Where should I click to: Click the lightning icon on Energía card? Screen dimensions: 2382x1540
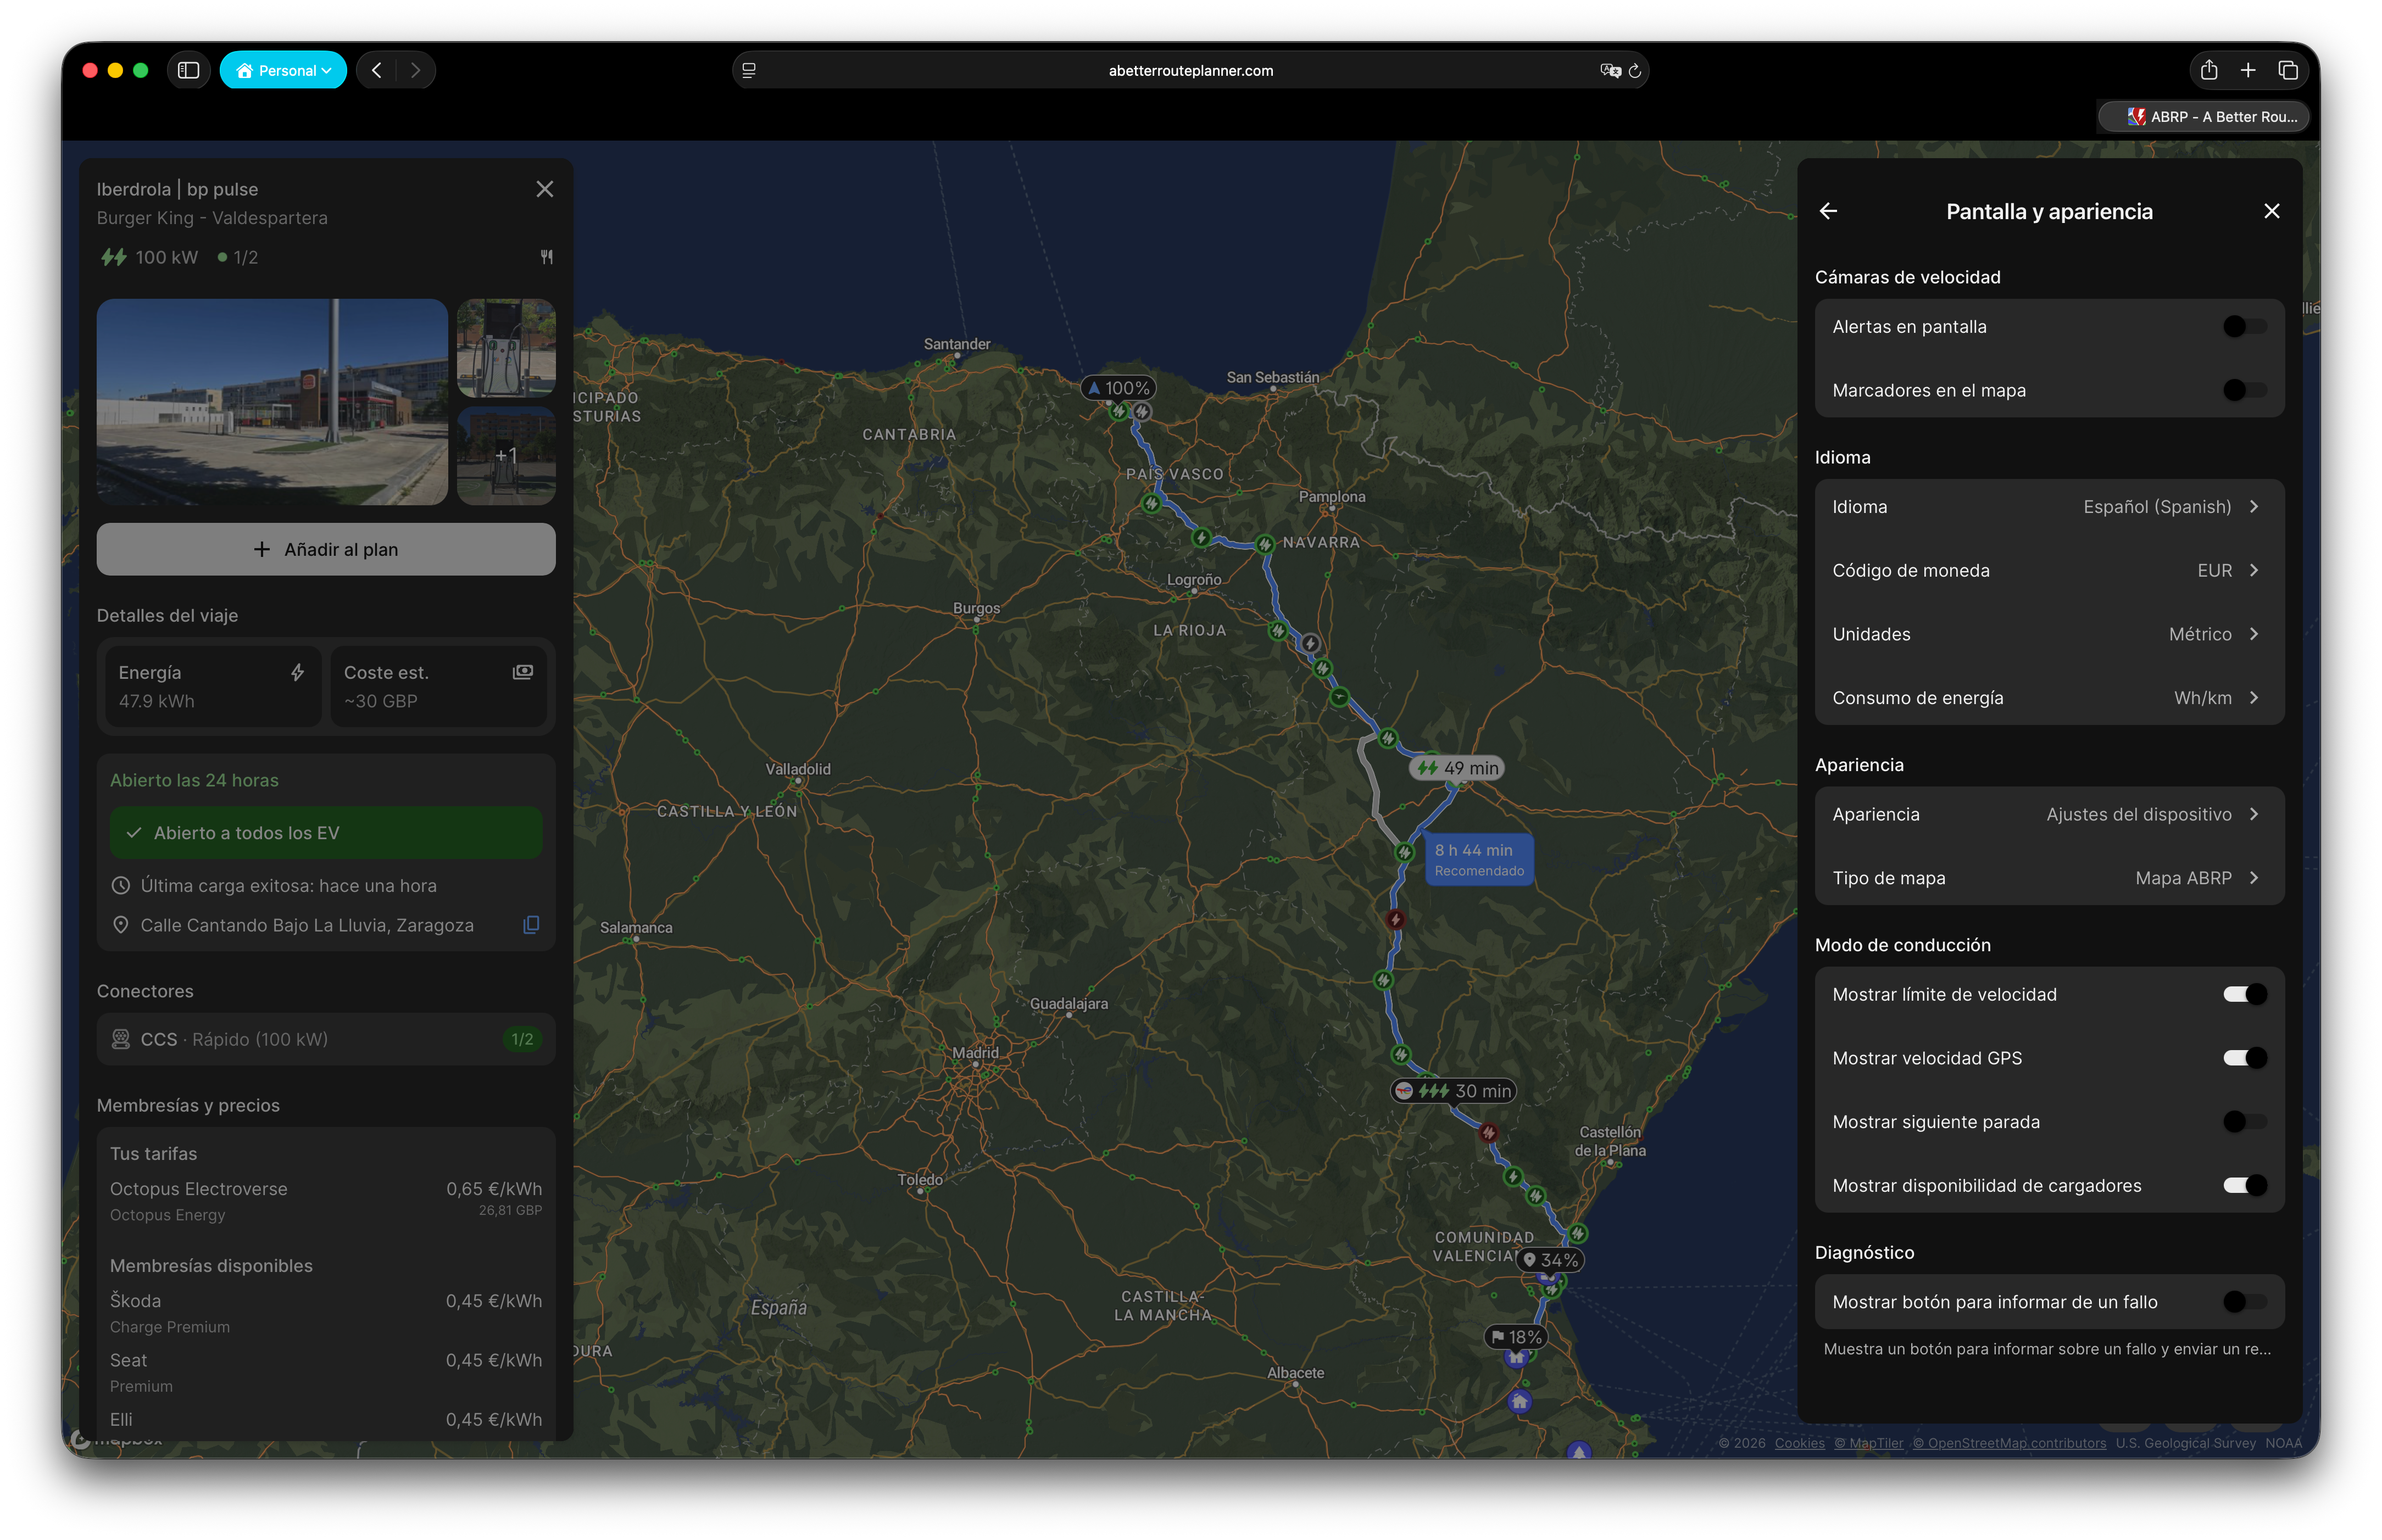[297, 672]
